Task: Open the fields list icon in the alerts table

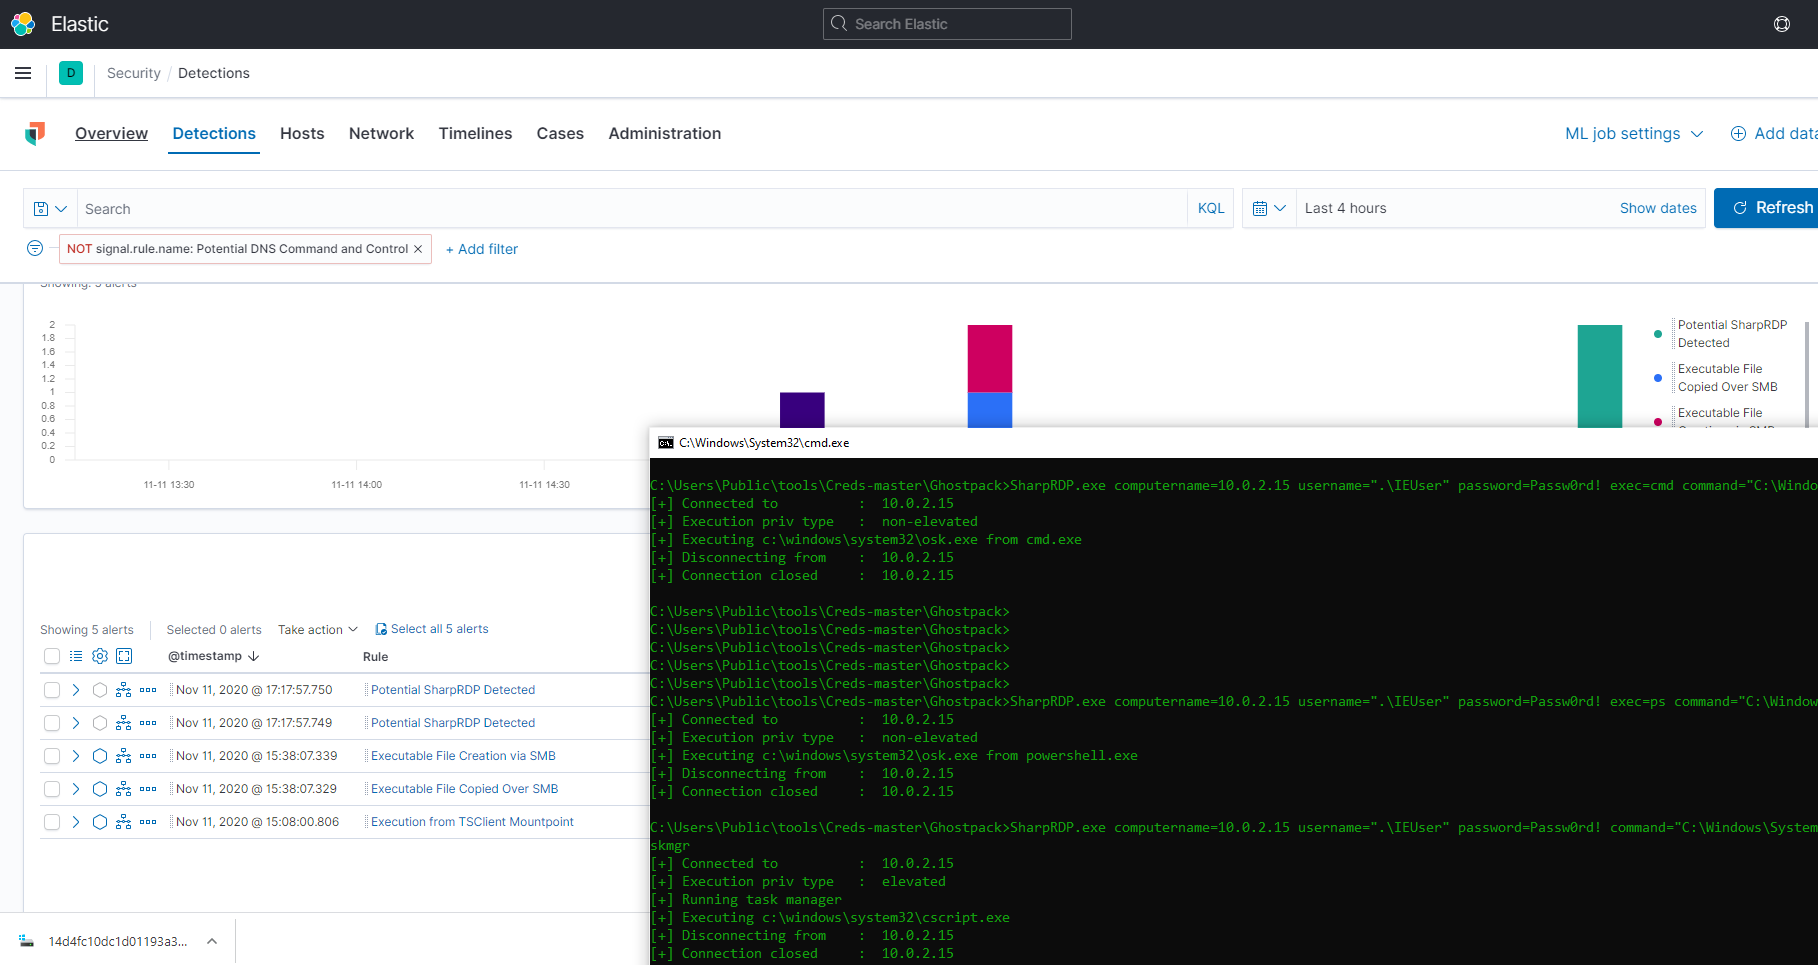Action: [76, 656]
